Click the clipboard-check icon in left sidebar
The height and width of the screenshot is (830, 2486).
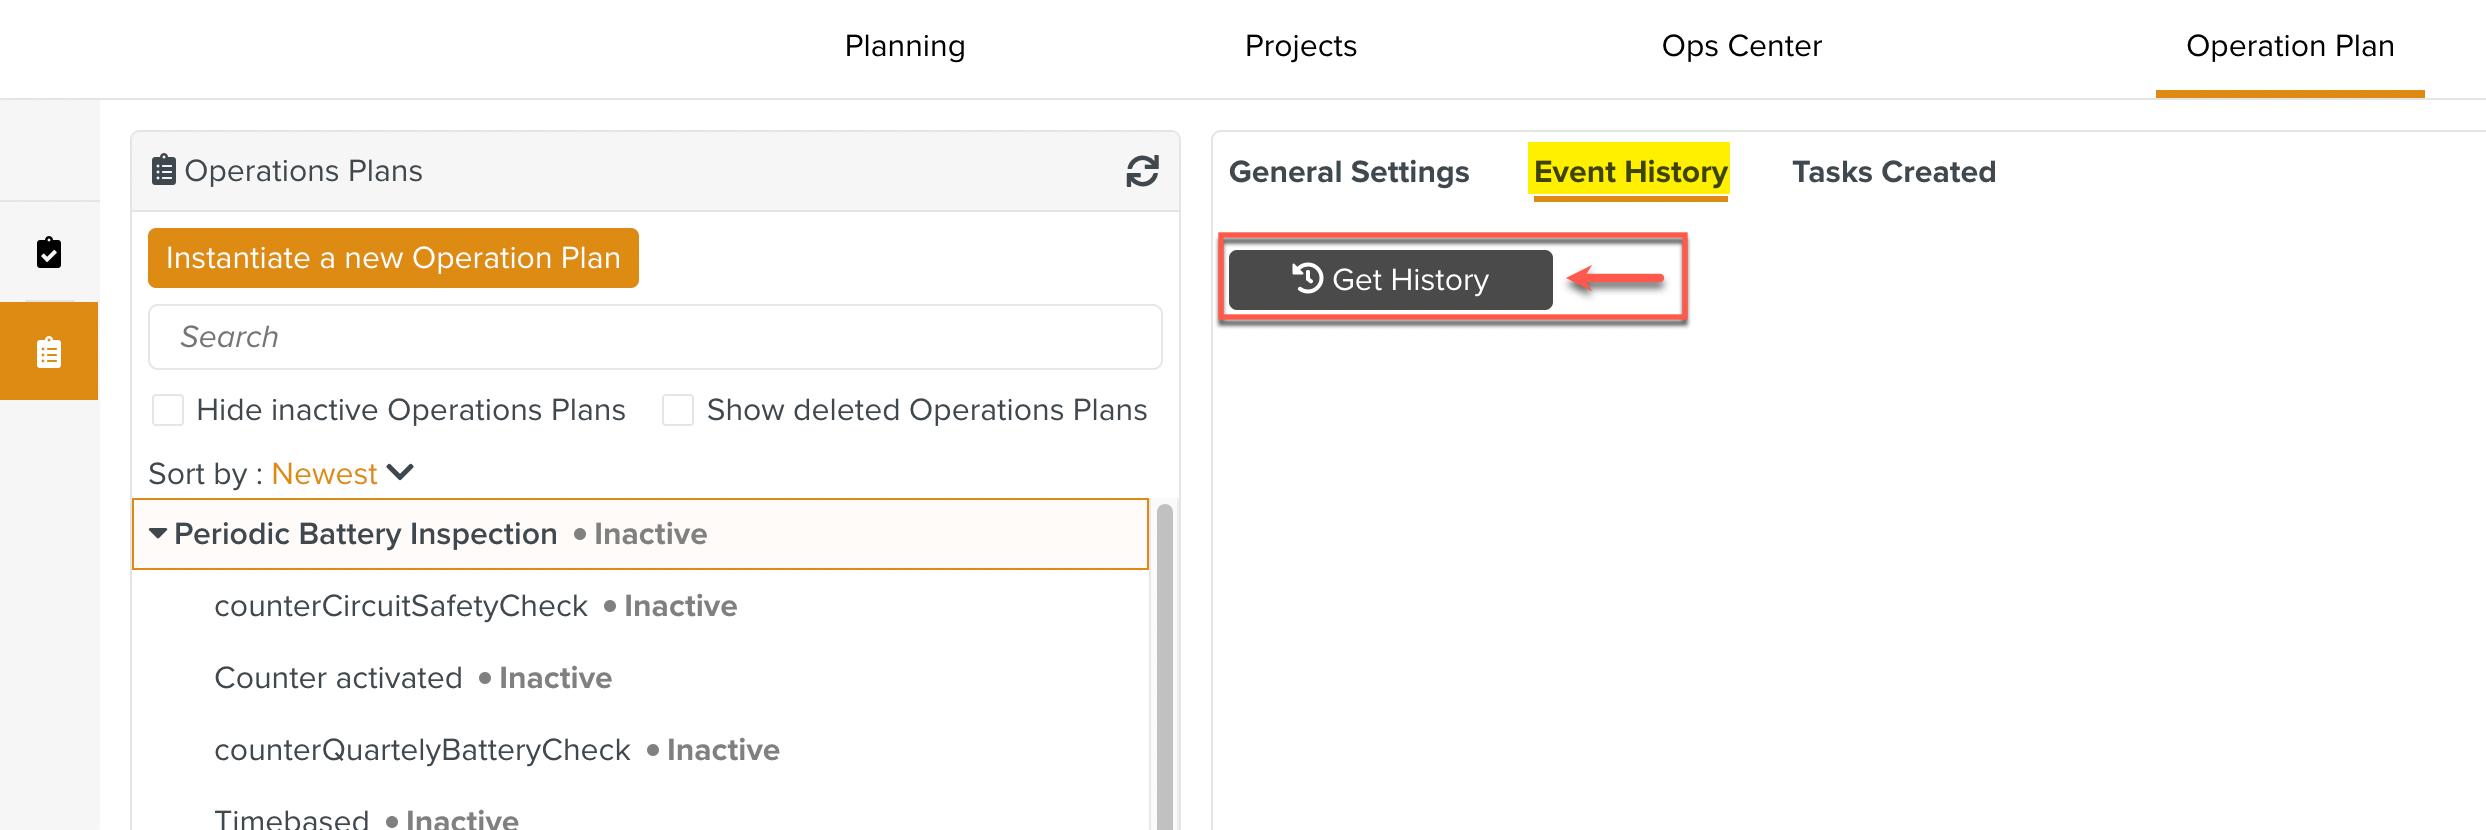49,253
